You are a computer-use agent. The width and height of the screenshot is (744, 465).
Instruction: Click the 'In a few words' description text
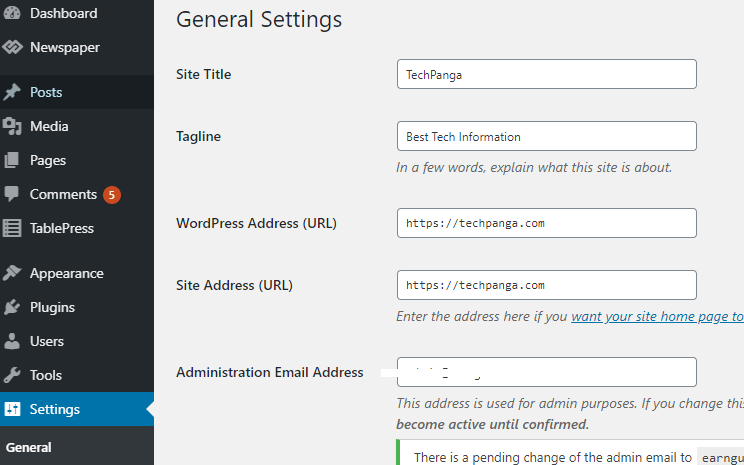pyautogui.click(x=534, y=167)
